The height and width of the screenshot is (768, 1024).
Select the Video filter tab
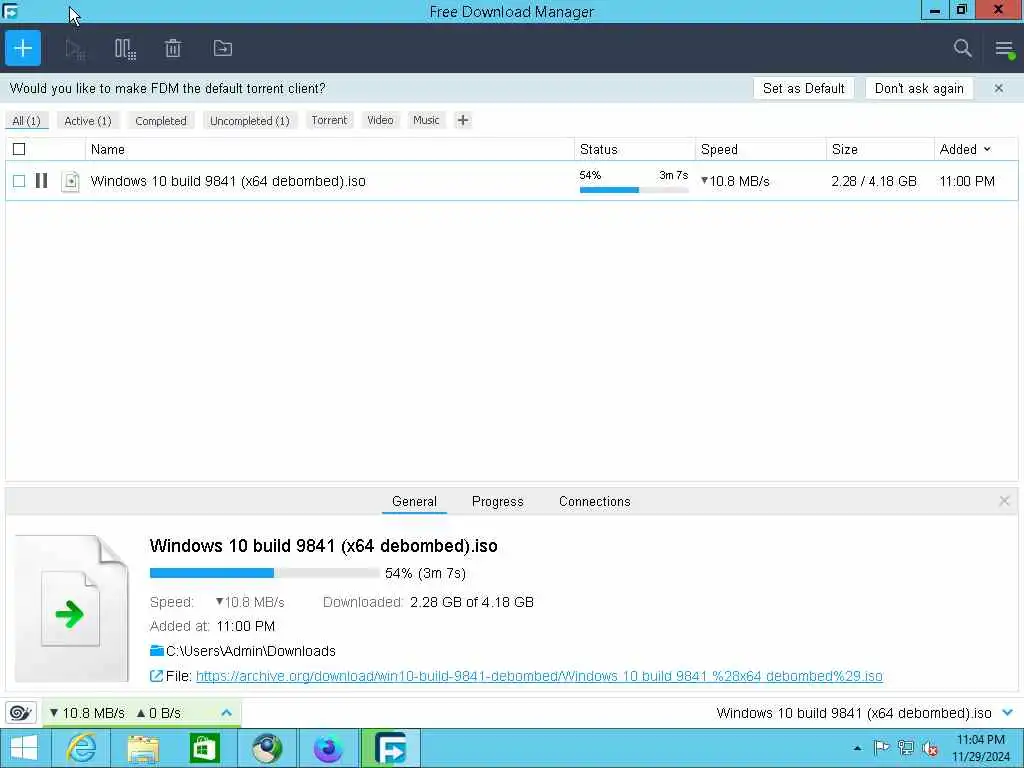click(x=380, y=120)
